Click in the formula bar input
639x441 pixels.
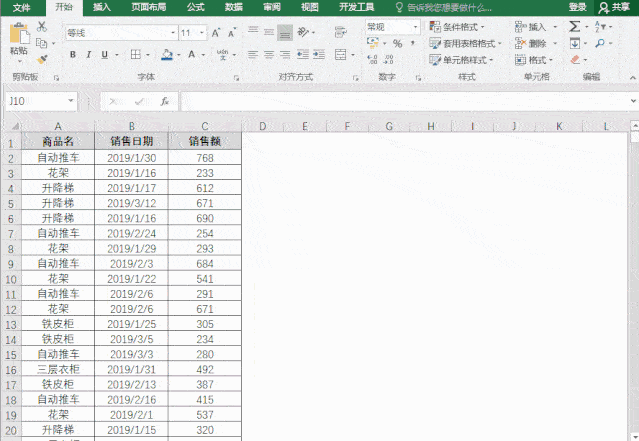[x=403, y=101]
